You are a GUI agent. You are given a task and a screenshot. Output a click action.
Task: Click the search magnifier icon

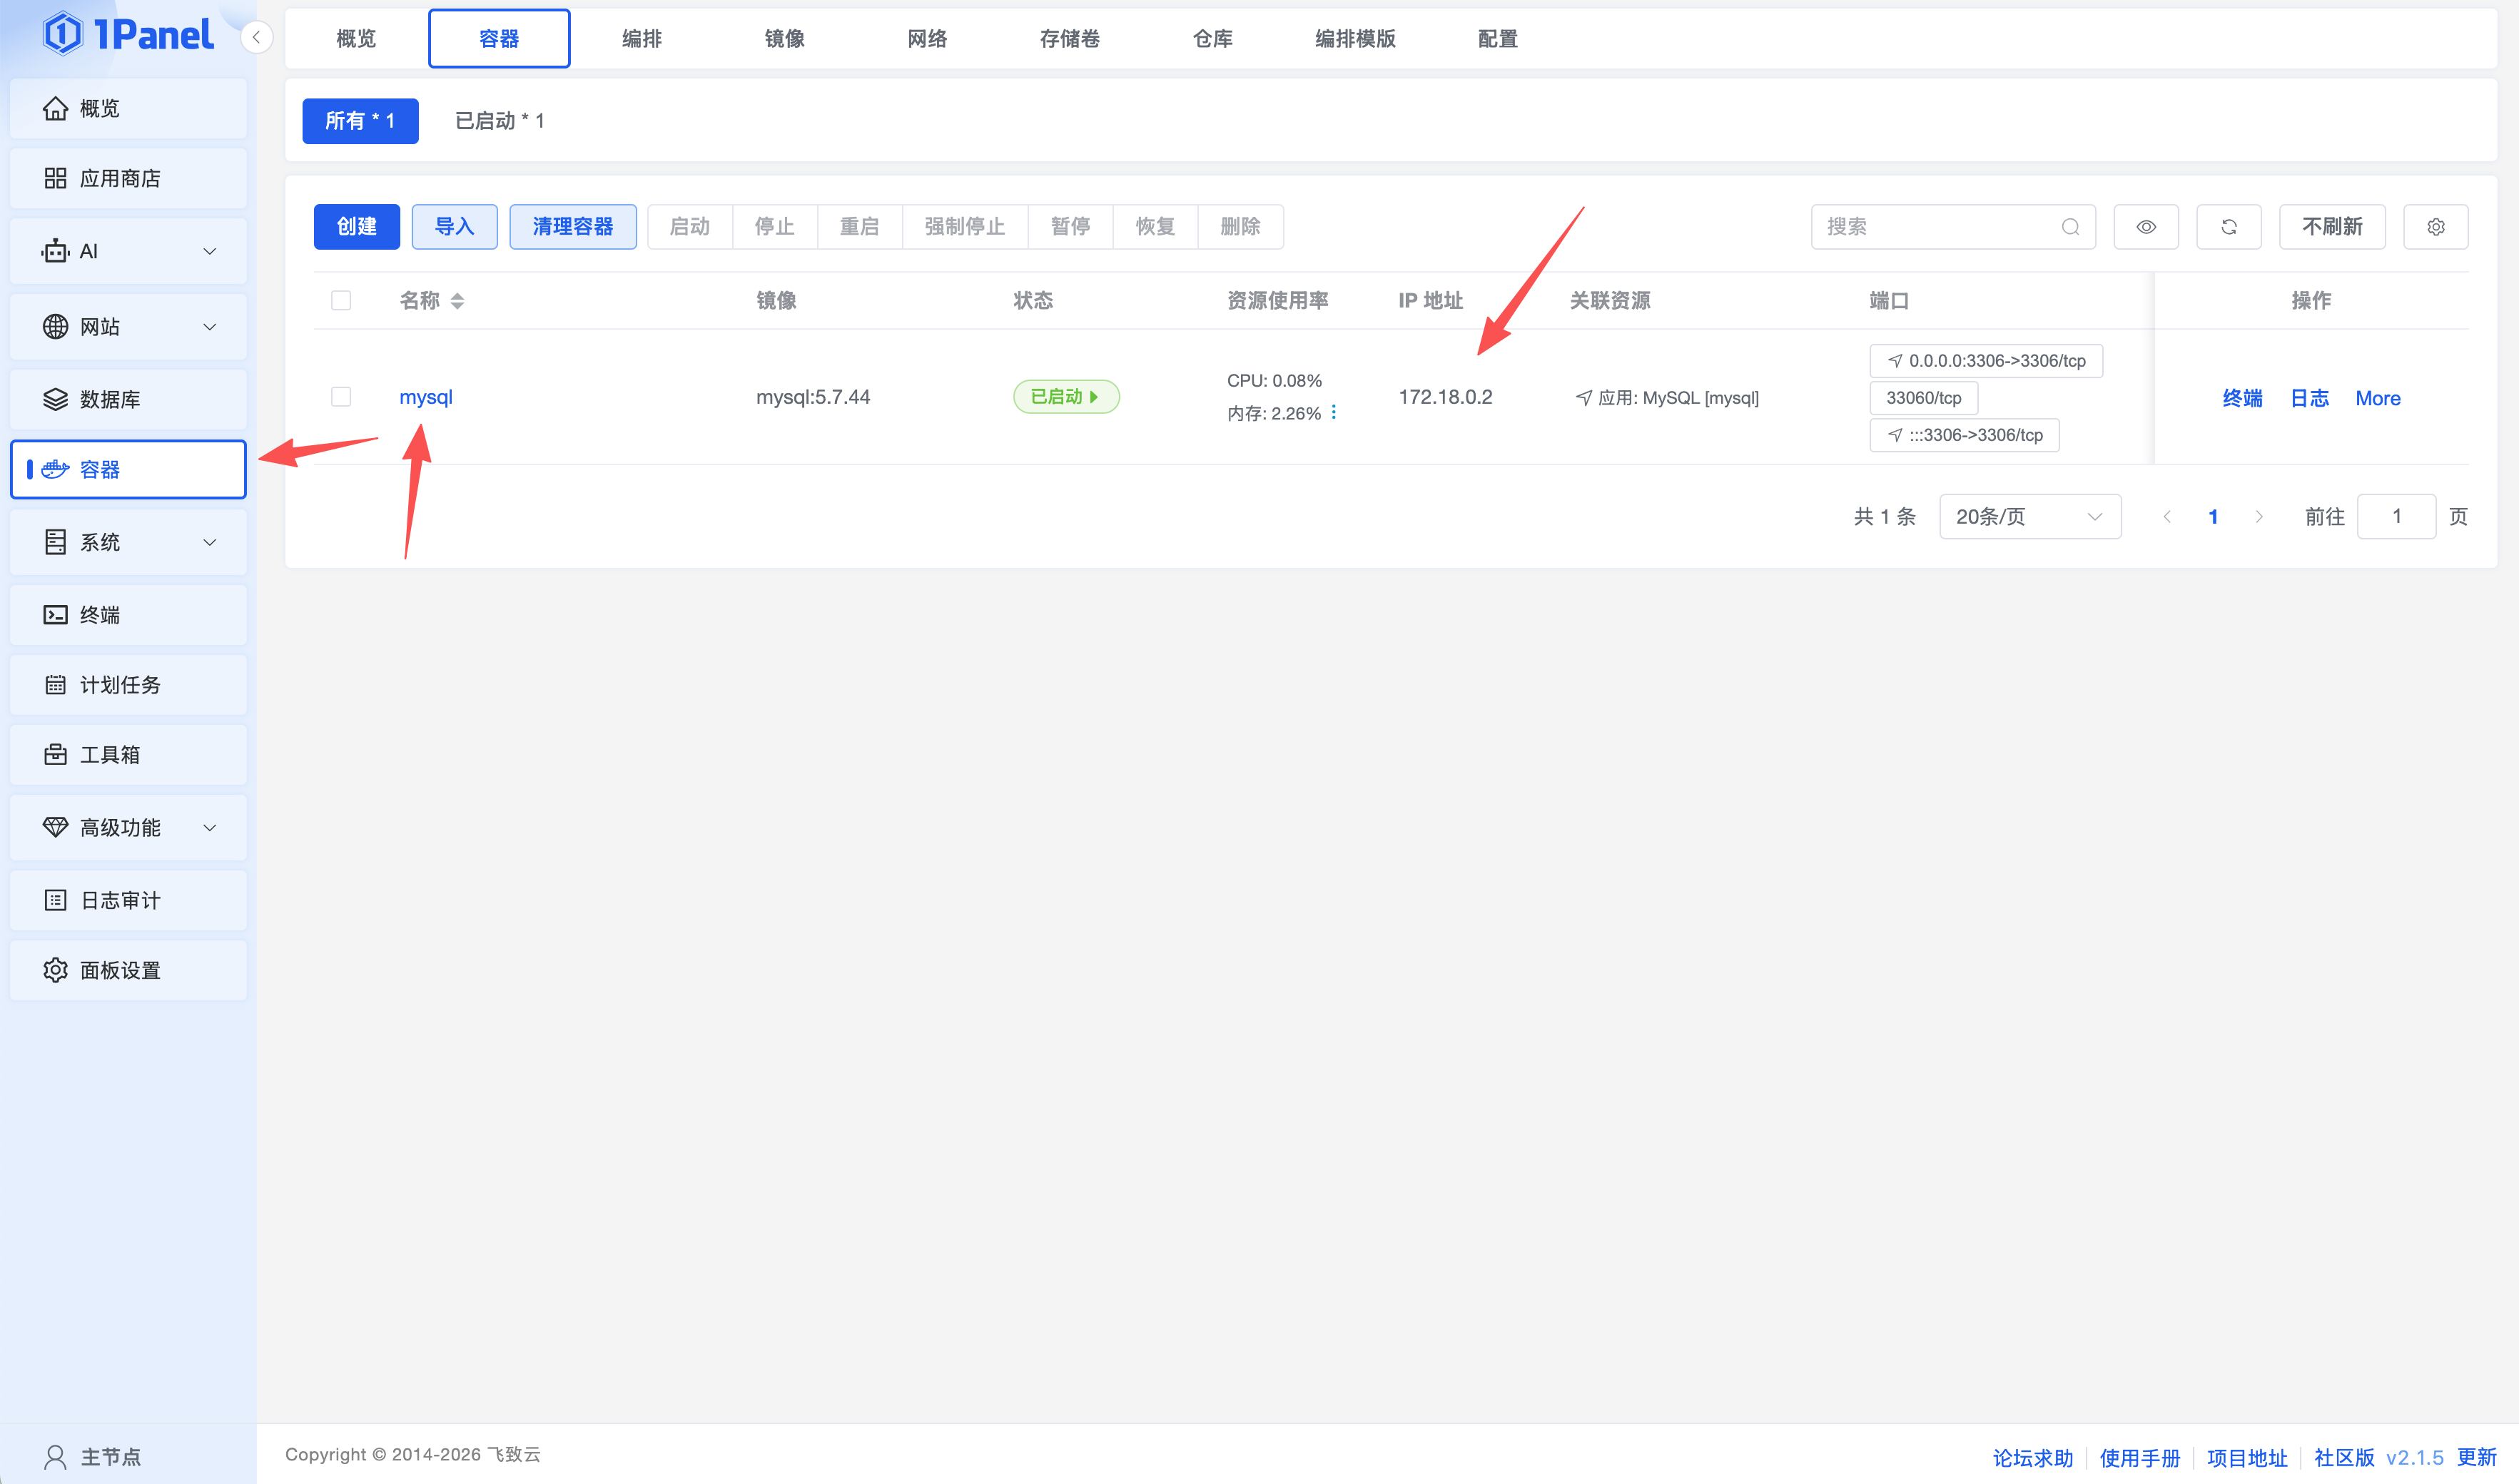(x=2070, y=227)
